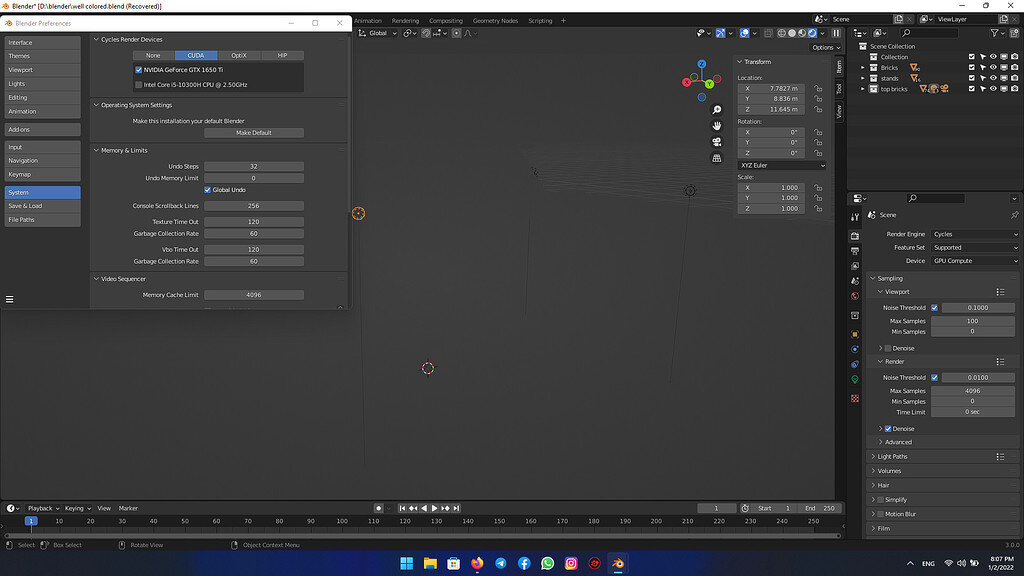Open the Feature Set dropdown

point(975,248)
